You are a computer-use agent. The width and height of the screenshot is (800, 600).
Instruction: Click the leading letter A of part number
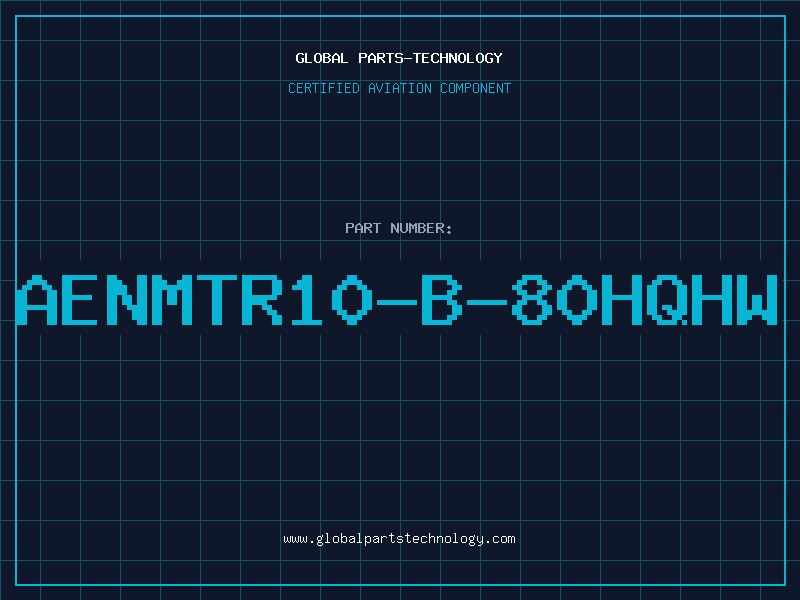(37, 299)
